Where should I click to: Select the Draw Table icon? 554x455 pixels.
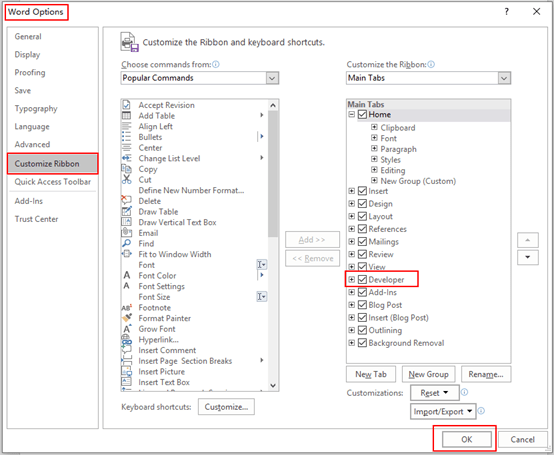coord(126,211)
